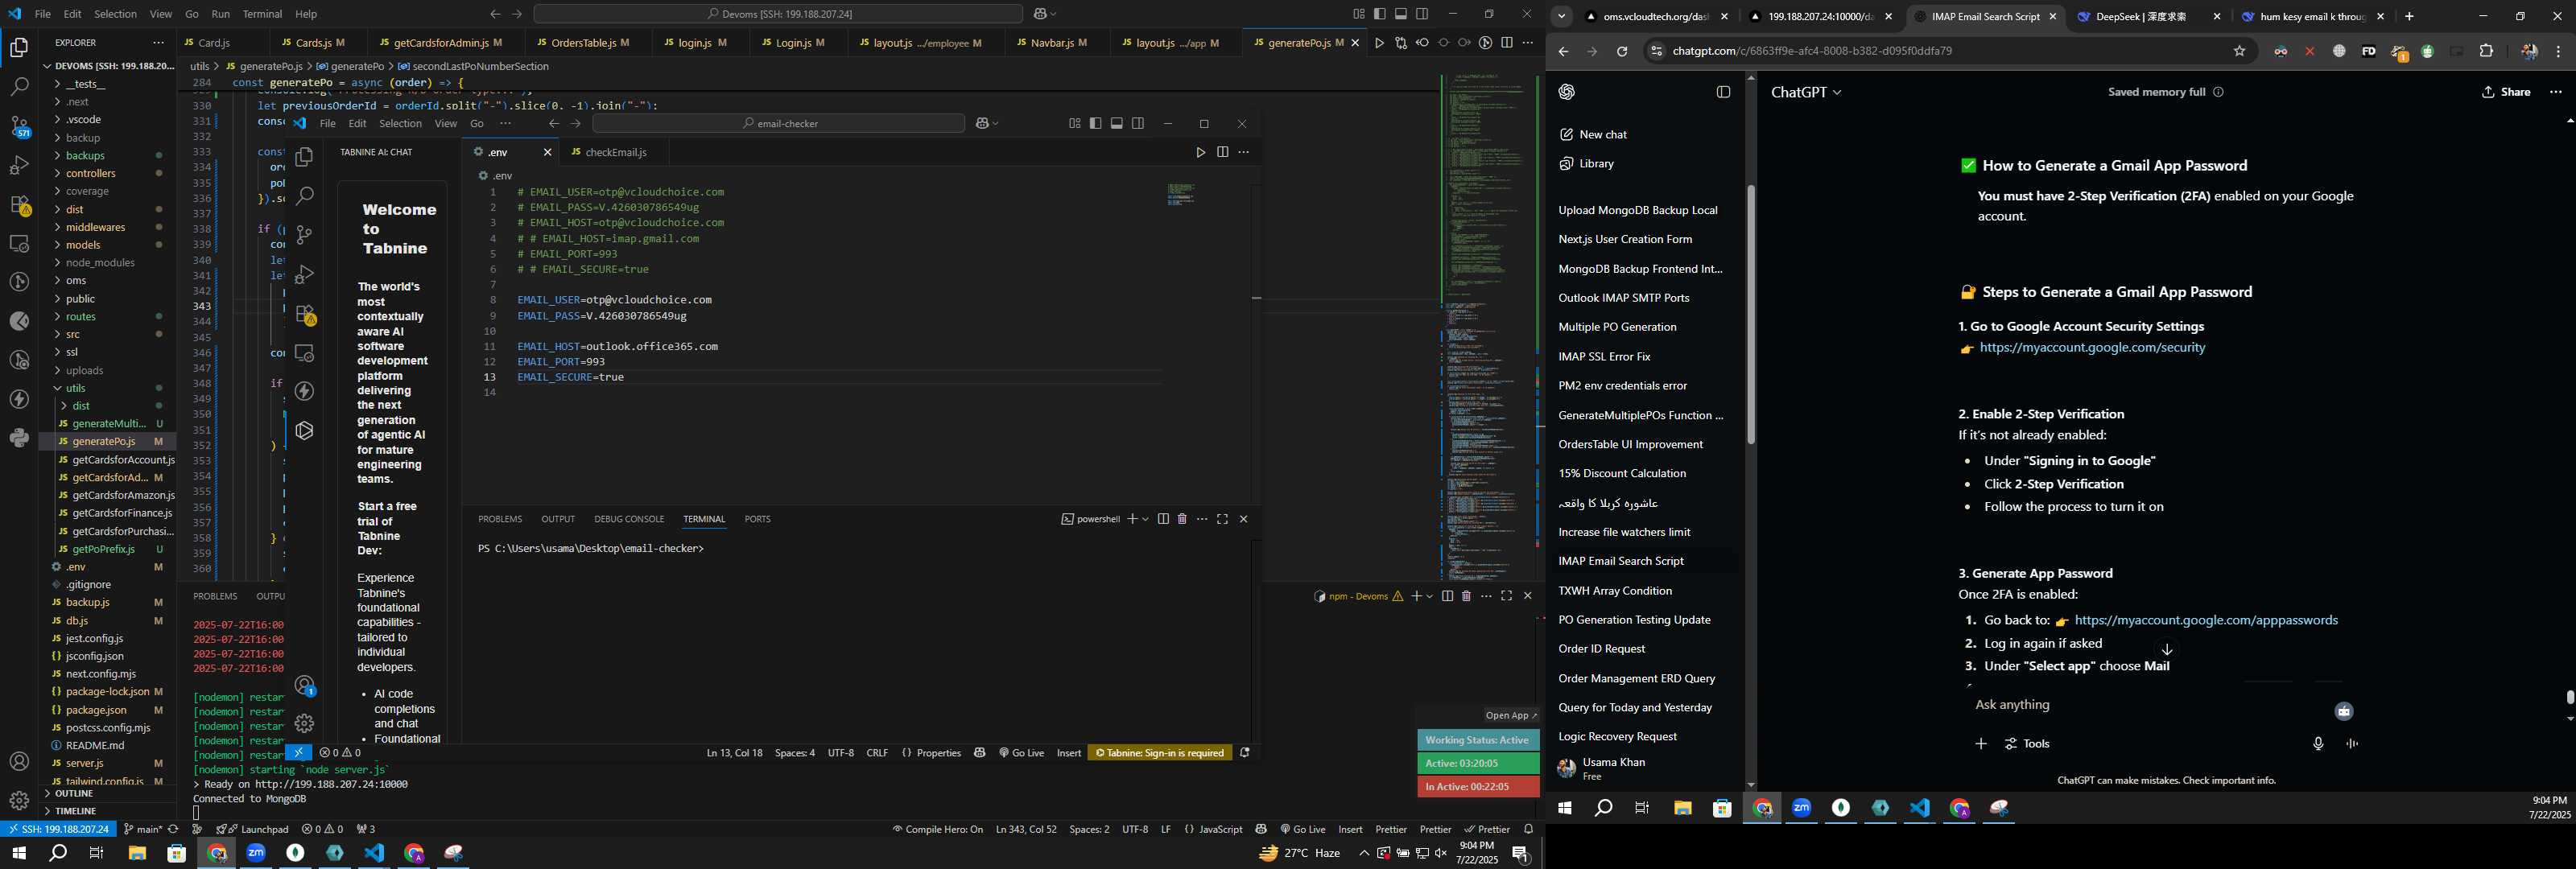Click ChatGPT sidebar vertical scrollbar
Screen dimensions: 2576x869
(1750, 315)
